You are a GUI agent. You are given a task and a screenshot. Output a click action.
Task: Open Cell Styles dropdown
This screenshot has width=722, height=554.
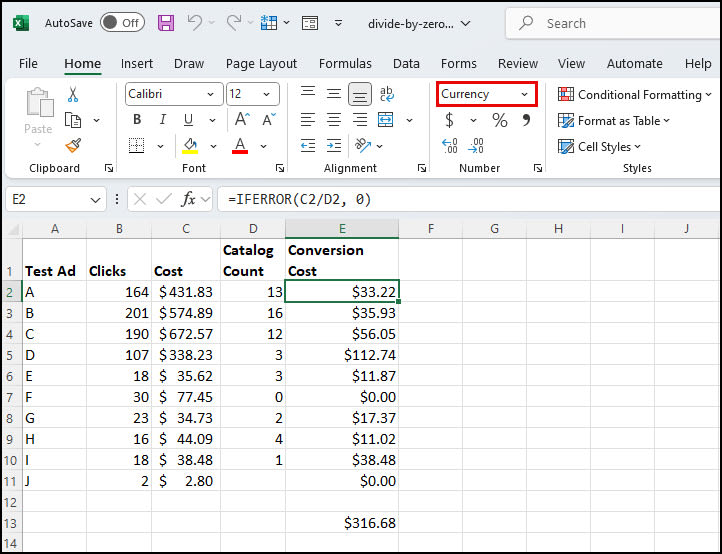(x=599, y=146)
